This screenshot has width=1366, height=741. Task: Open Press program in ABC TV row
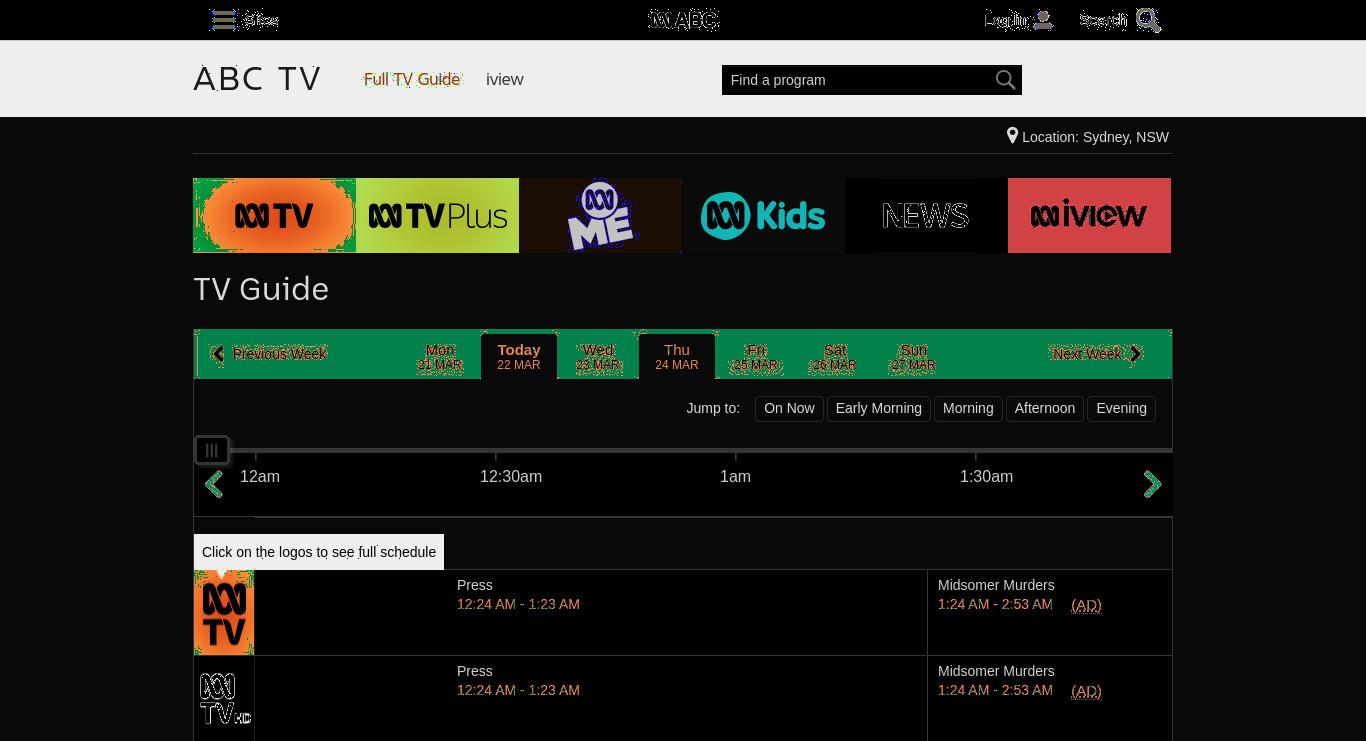click(475, 585)
